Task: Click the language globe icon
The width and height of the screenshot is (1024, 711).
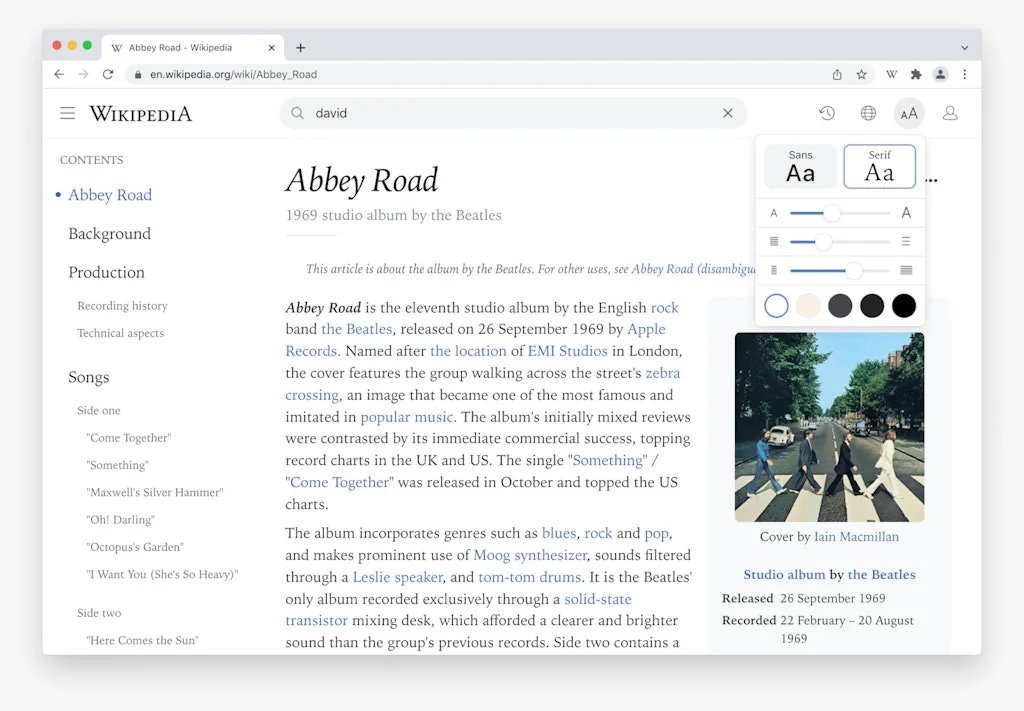Action: [868, 113]
